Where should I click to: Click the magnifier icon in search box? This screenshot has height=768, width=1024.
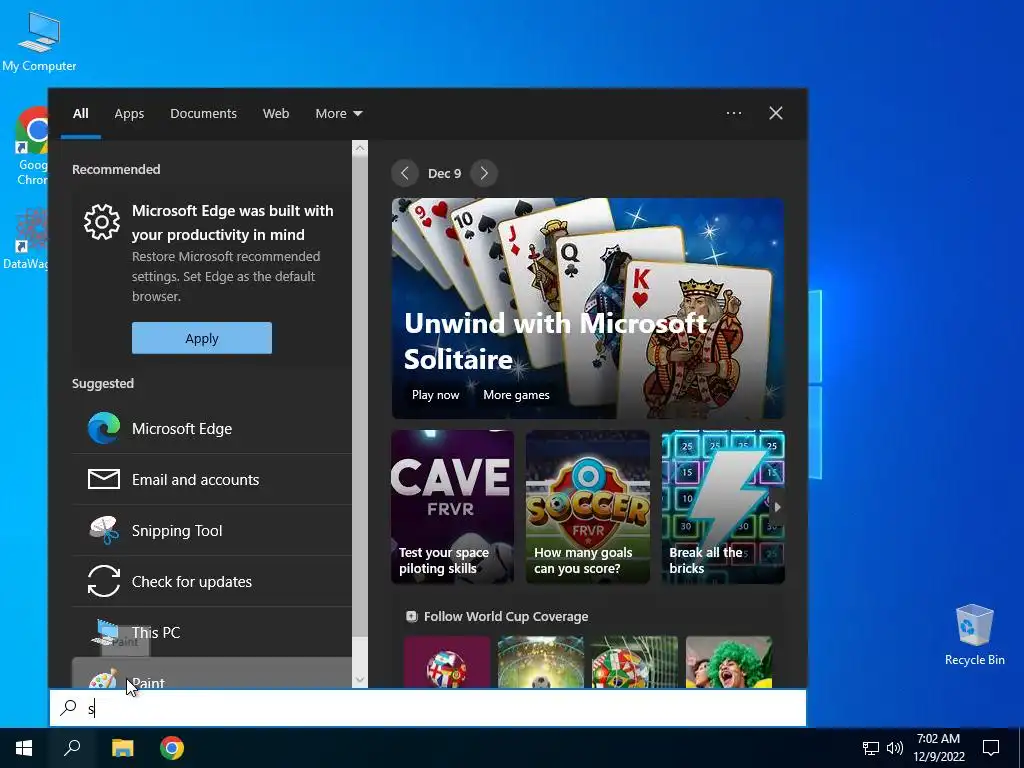pos(69,708)
